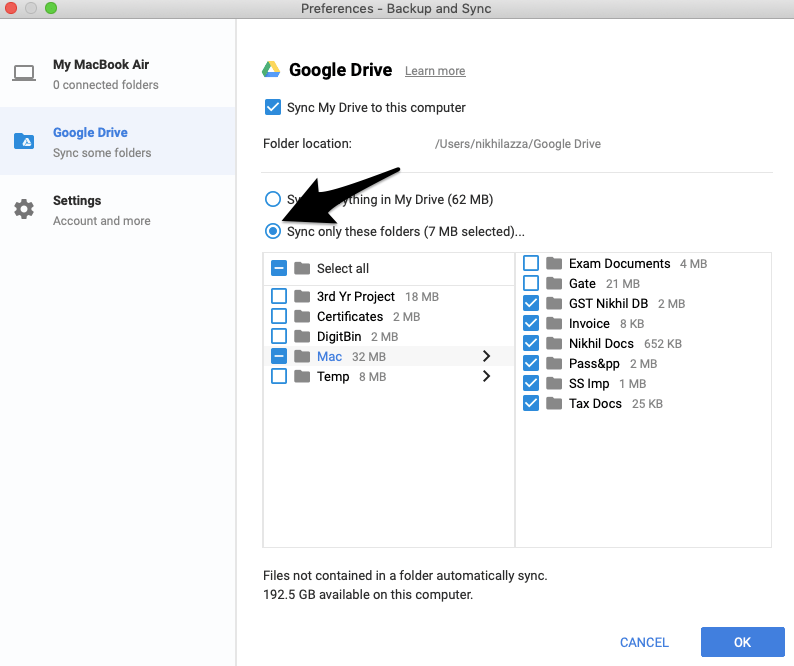Click the Google Drive folder icon in sidebar
This screenshot has height=666, width=794.
24,141
